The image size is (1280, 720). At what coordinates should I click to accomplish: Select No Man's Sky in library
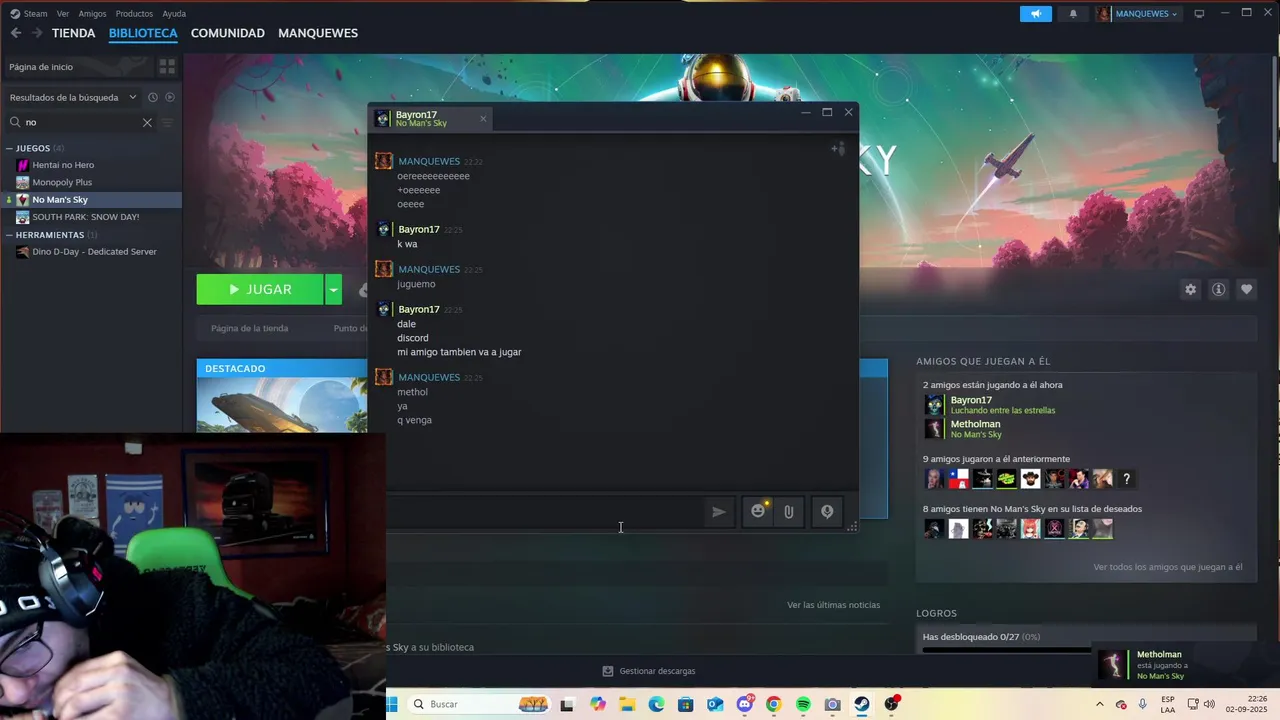point(91,200)
